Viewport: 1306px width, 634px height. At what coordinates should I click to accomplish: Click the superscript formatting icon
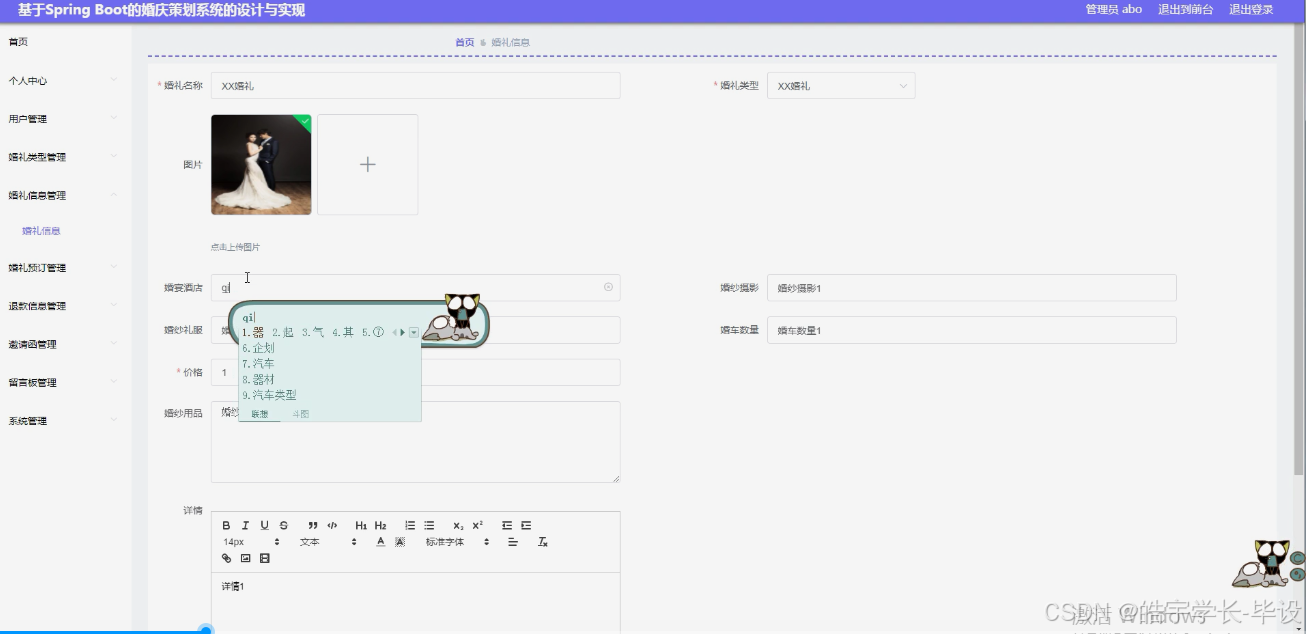pyautogui.click(x=476, y=524)
